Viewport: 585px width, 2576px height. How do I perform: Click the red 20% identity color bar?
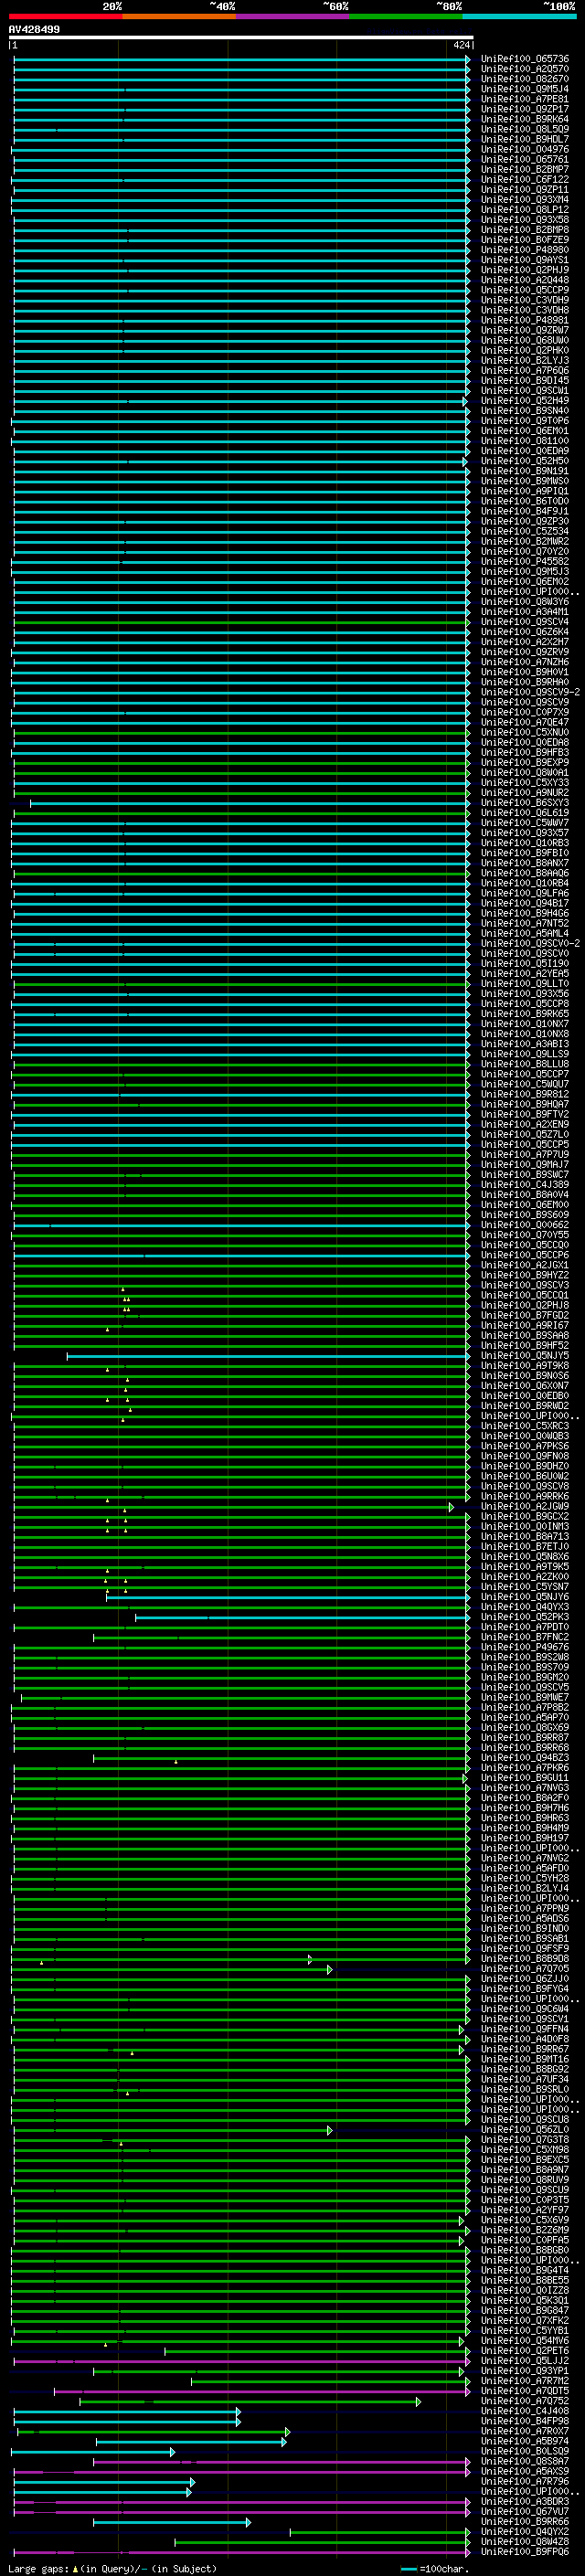[65, 16]
